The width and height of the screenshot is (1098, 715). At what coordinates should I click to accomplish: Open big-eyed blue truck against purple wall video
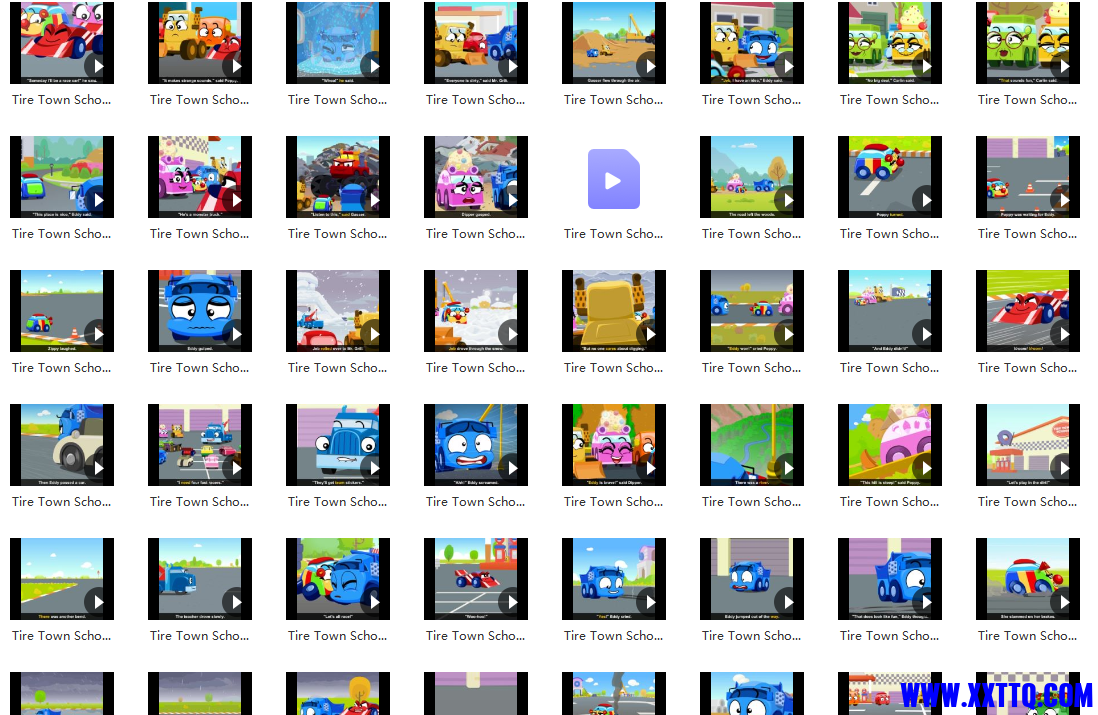coord(889,578)
